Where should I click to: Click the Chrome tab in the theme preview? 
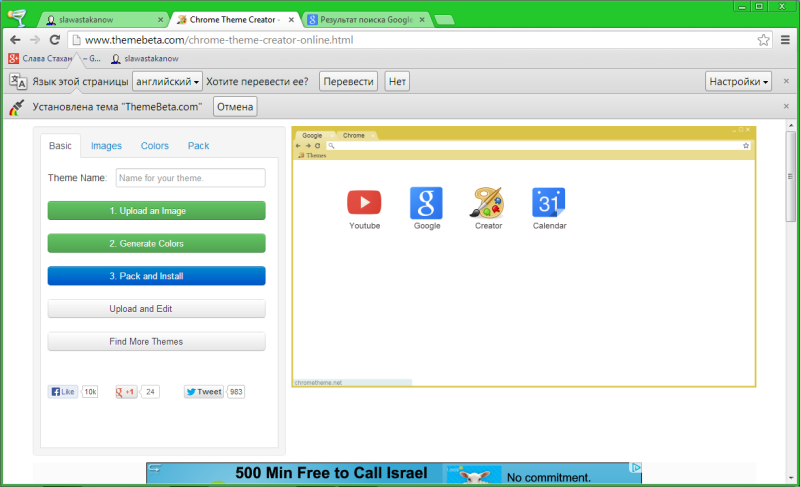coord(356,135)
